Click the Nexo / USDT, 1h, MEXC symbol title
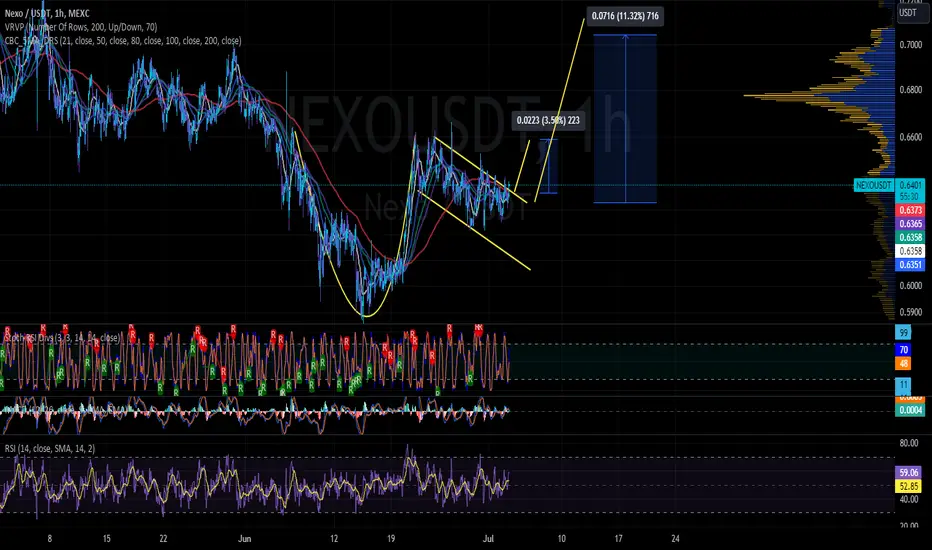Screen dimensions: 932x550 click(x=47, y=13)
